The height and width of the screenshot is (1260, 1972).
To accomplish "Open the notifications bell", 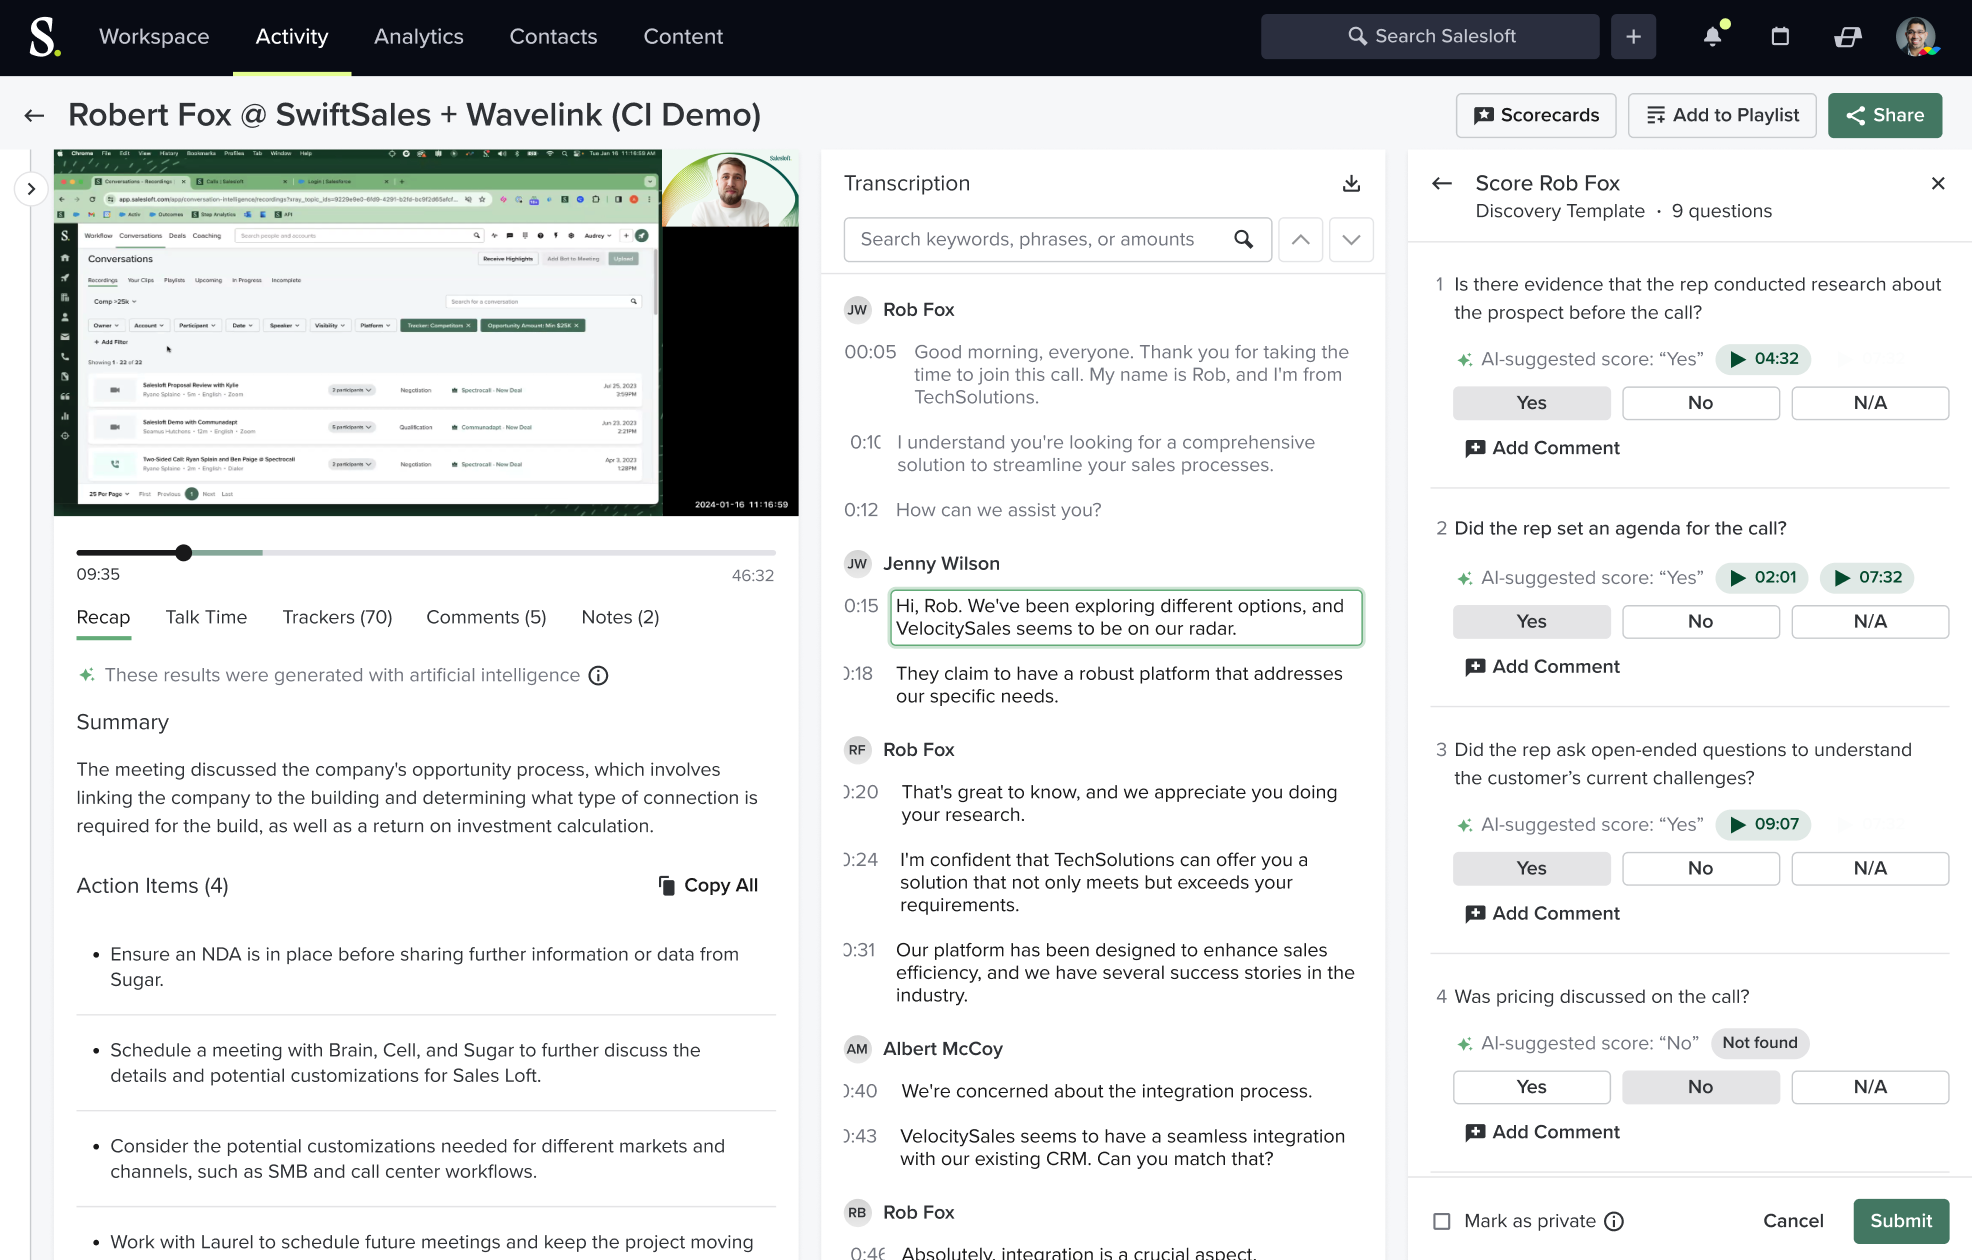I will [x=1713, y=36].
